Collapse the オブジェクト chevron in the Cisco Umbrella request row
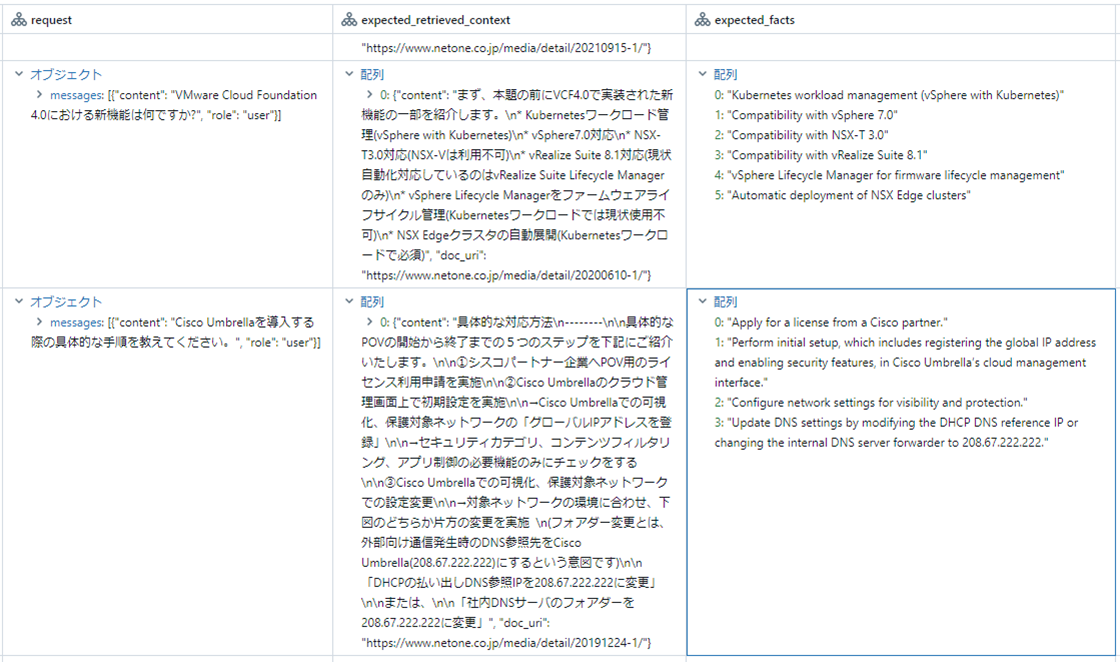1120x662 pixels. (19, 301)
